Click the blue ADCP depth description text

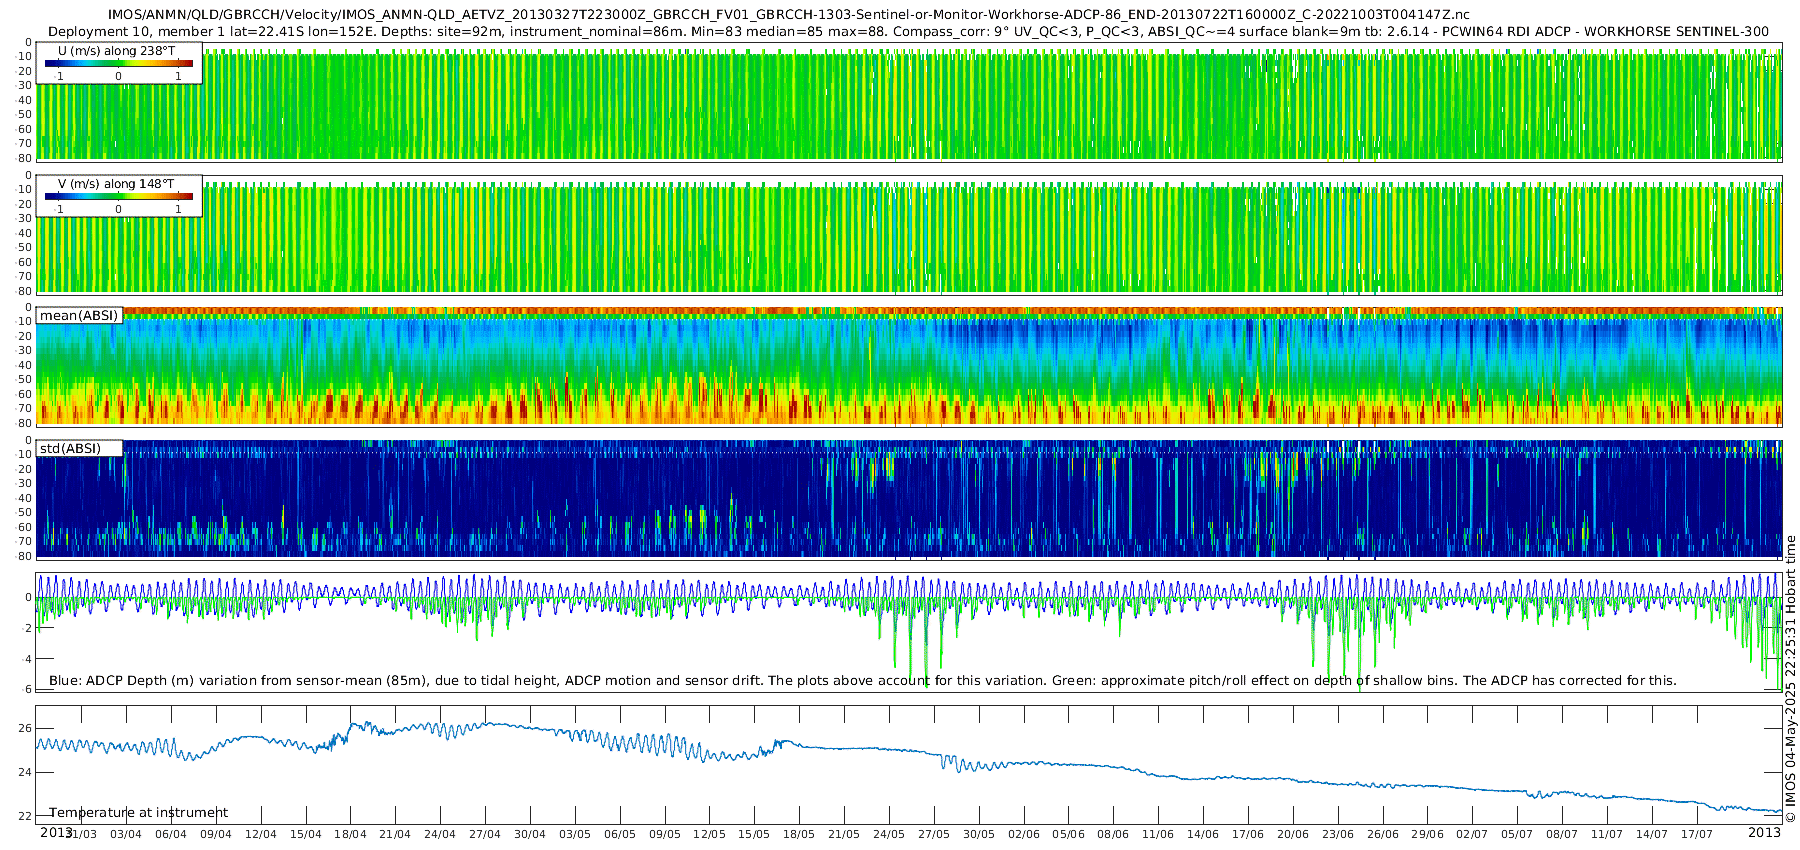click(x=862, y=681)
